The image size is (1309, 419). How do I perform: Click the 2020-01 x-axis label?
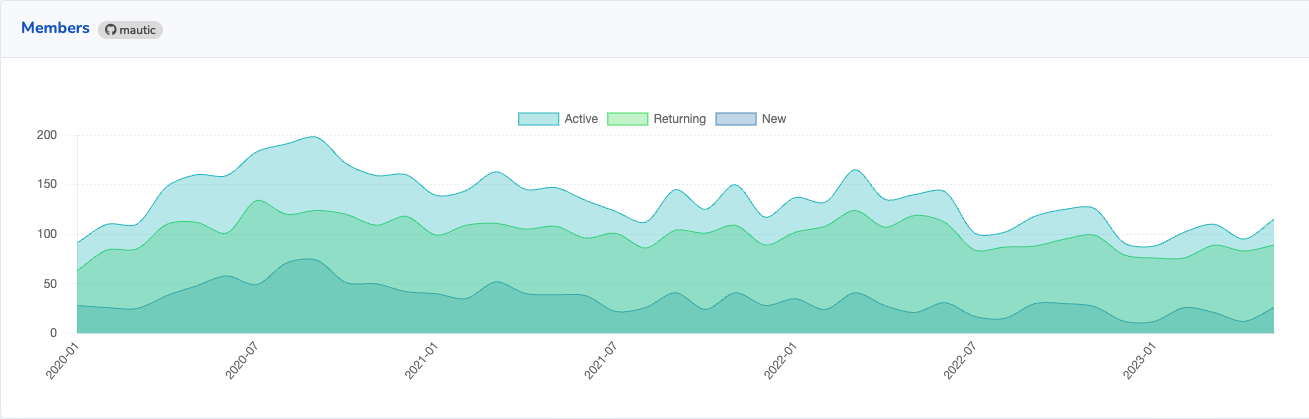tap(62, 360)
